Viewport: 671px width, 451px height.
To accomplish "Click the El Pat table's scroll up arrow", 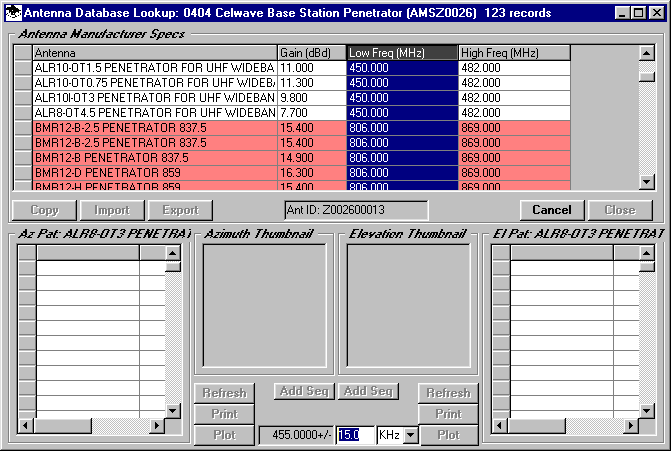I will [646, 253].
